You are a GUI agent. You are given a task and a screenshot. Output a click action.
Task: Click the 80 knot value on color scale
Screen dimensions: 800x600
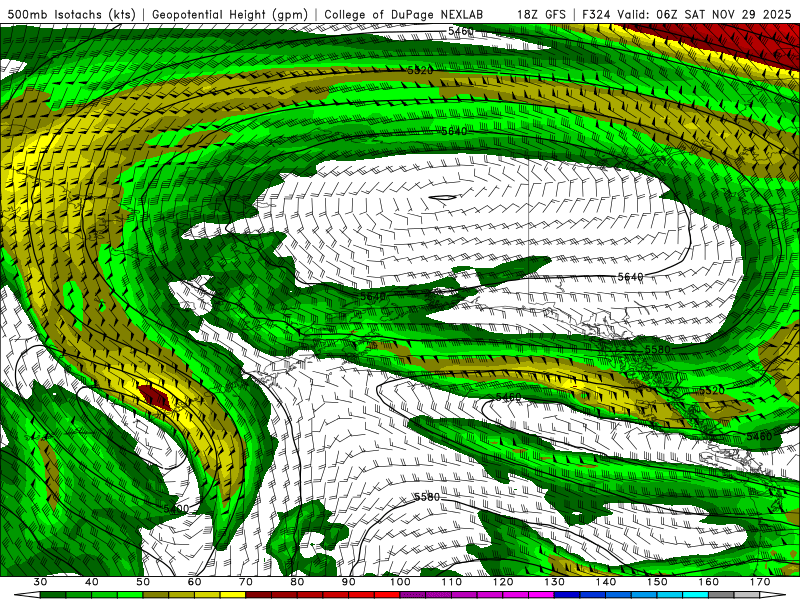coord(297,582)
